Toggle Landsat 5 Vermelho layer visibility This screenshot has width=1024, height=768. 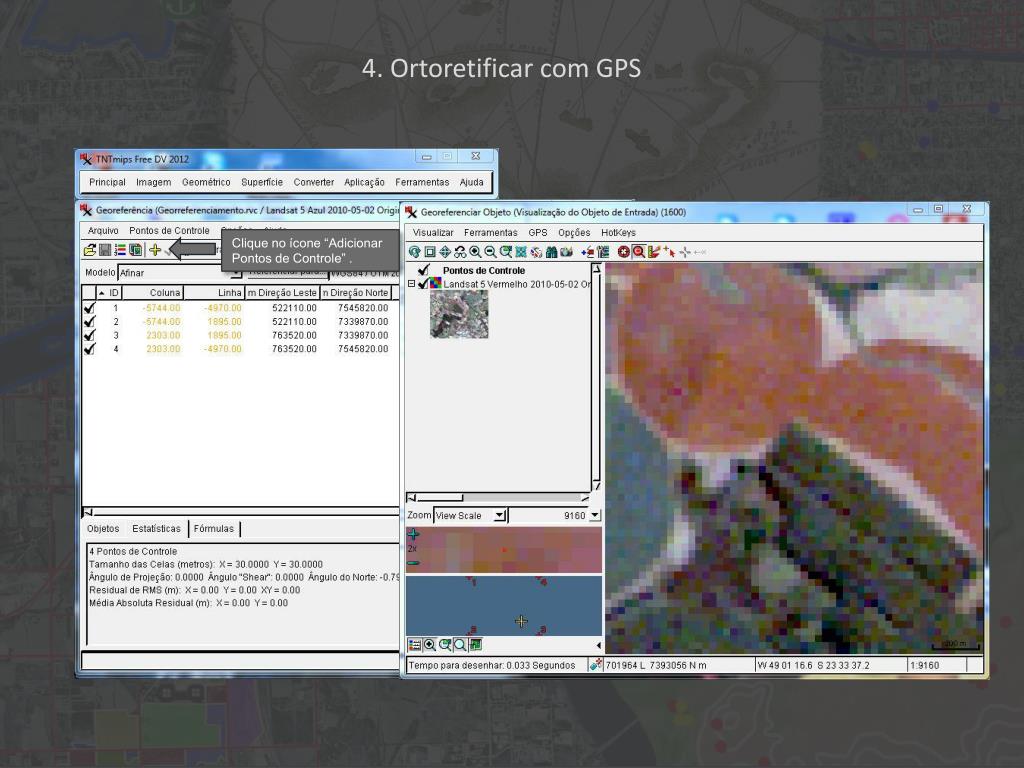423,284
